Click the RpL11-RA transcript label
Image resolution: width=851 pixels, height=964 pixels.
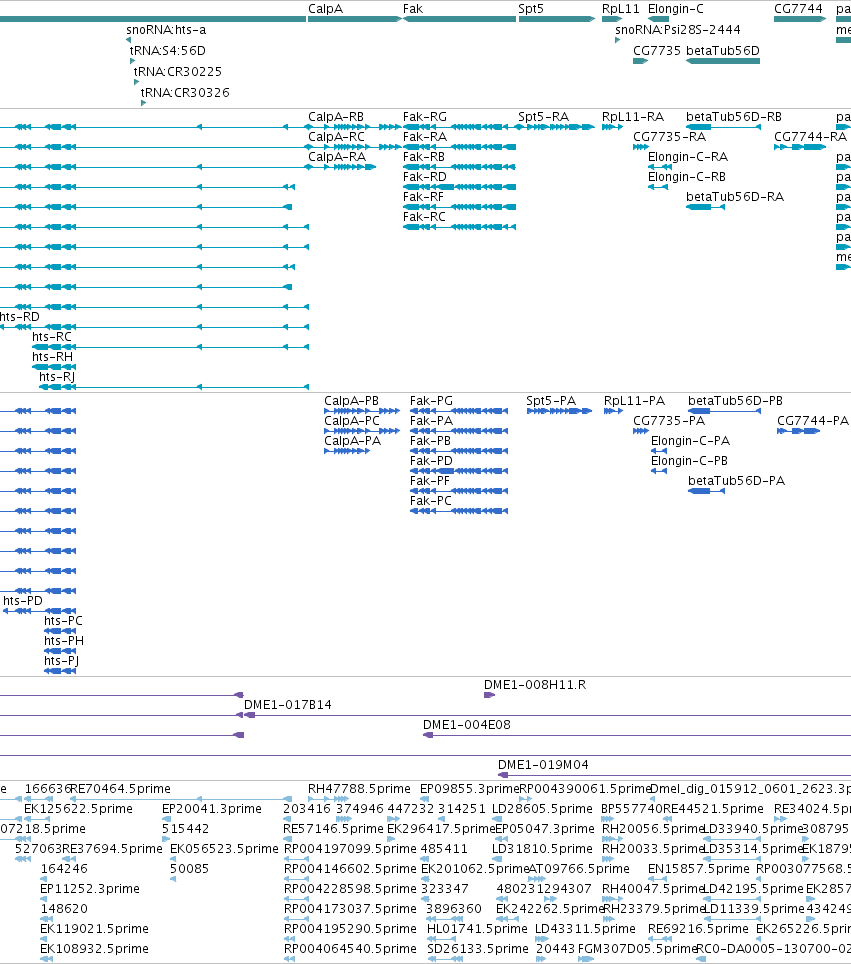coord(633,117)
